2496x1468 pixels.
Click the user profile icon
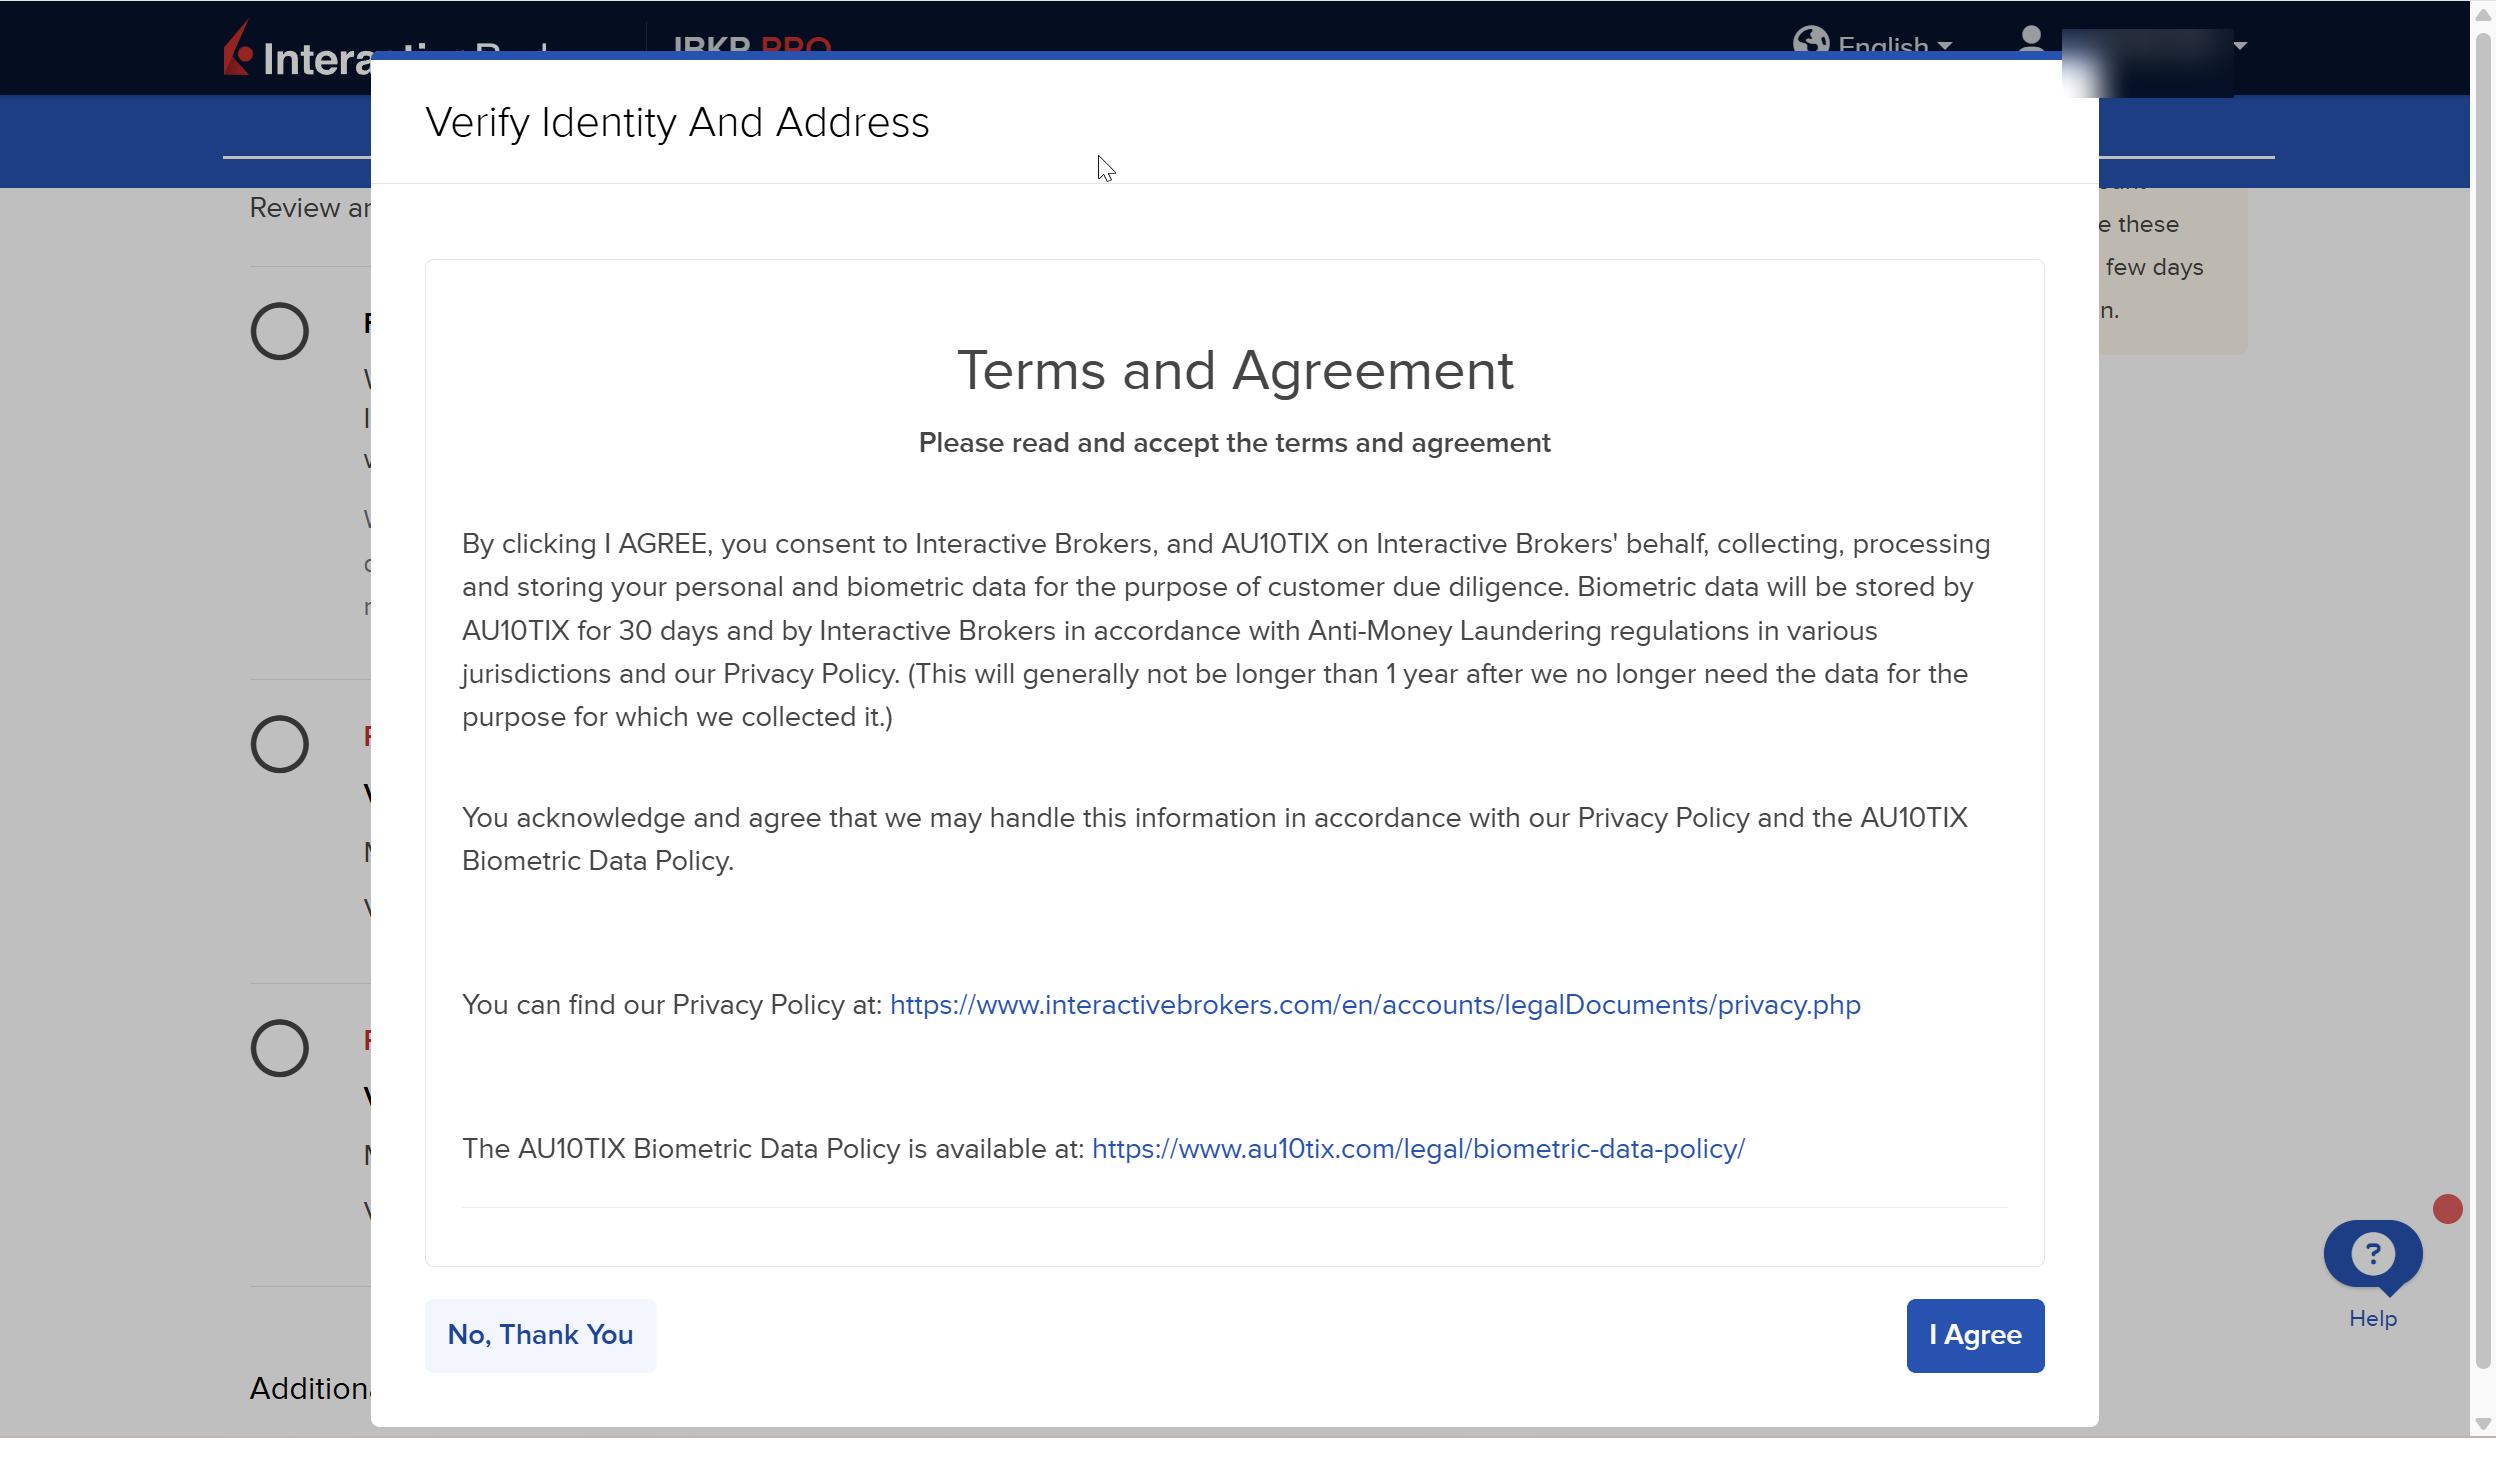[2030, 40]
